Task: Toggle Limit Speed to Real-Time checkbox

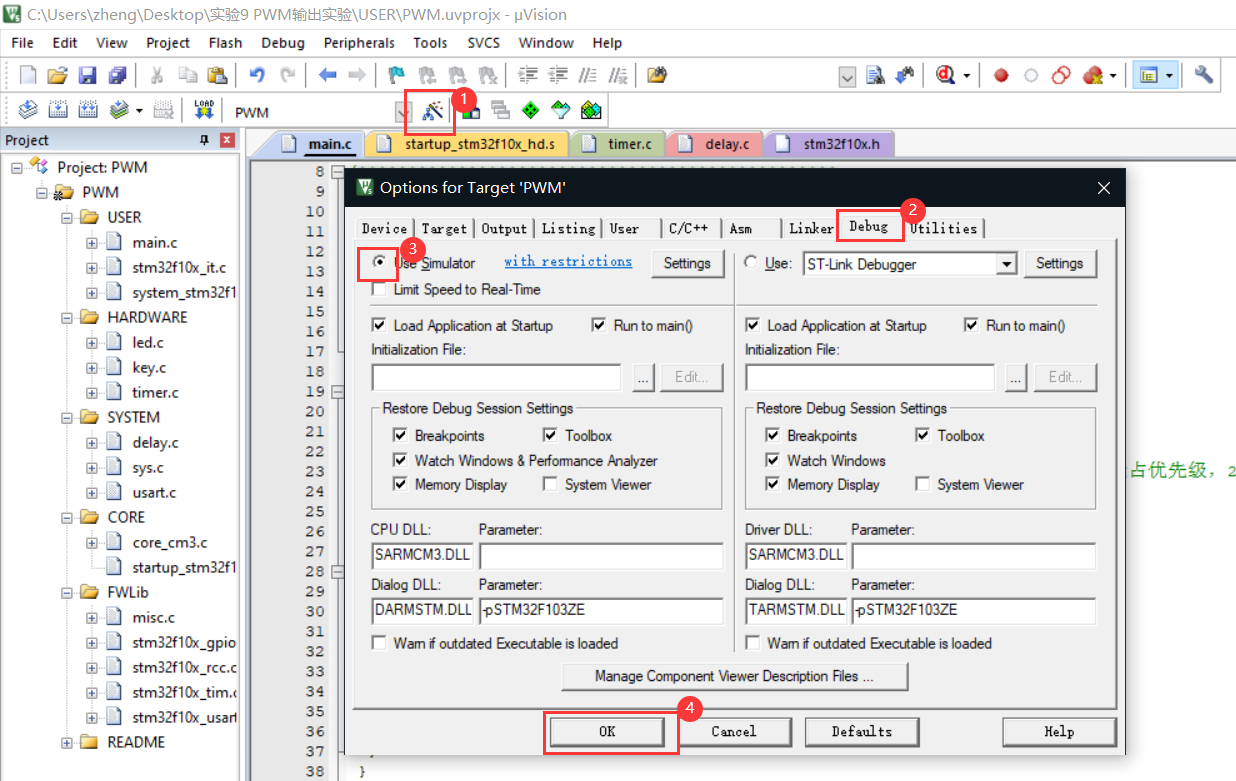Action: tap(379, 289)
